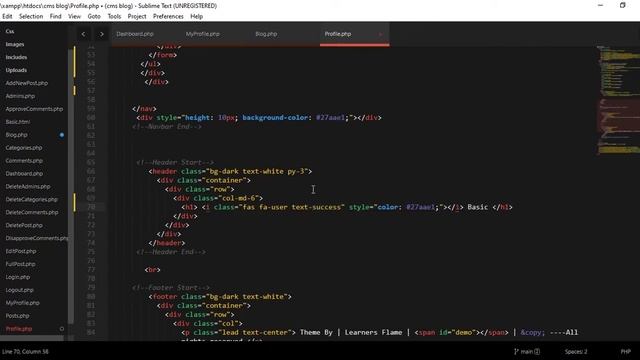The image size is (640, 360).
Task: Open Categories.php in the sidebar
Action: coord(24,148)
